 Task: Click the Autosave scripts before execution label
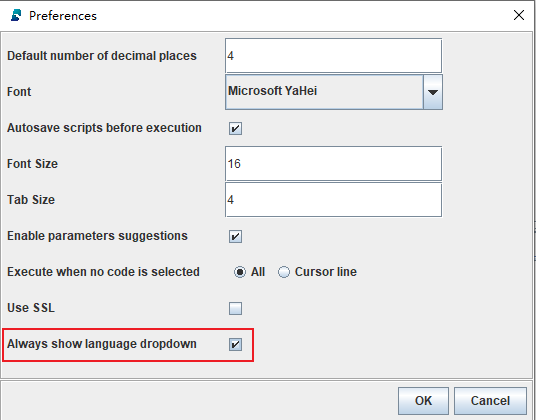[x=104, y=128]
